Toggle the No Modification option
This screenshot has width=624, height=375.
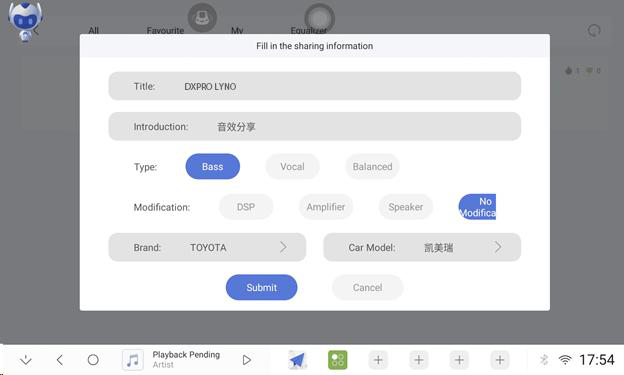[x=478, y=207]
